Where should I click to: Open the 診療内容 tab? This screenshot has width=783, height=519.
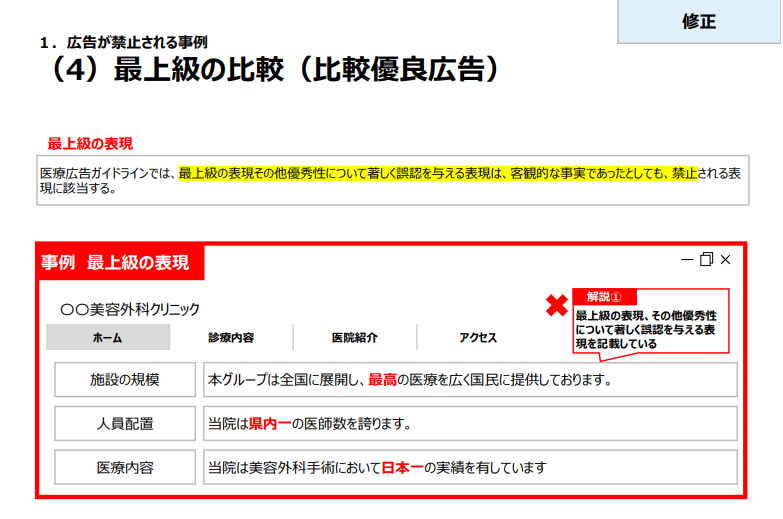(231, 338)
